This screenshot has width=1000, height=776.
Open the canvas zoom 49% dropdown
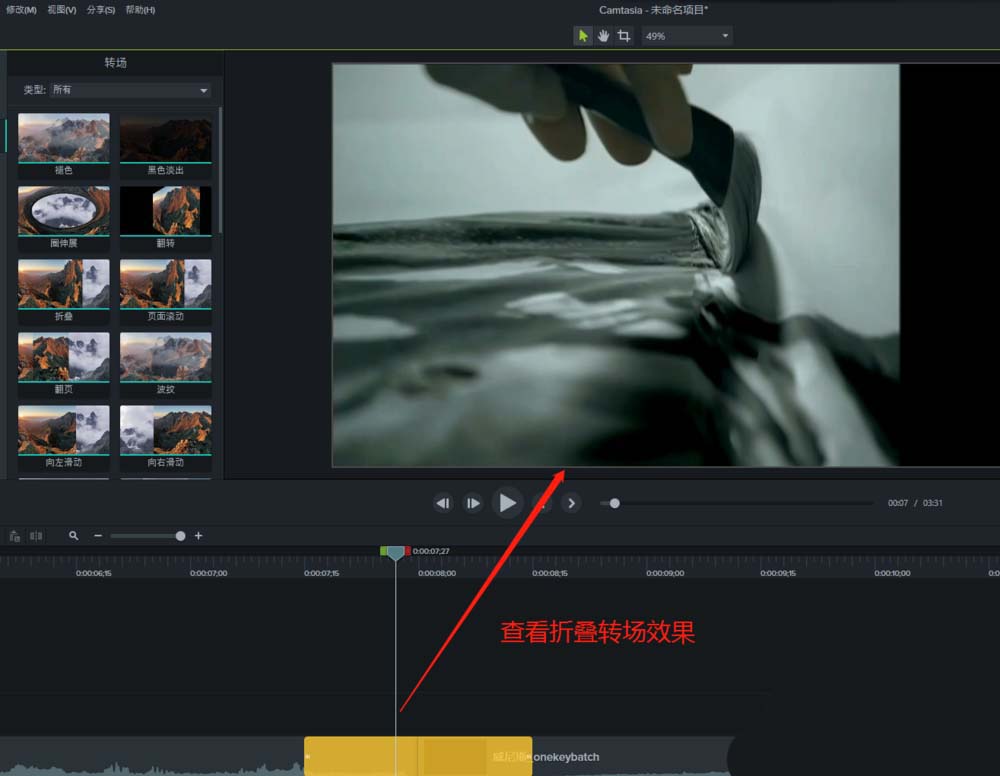[687, 36]
